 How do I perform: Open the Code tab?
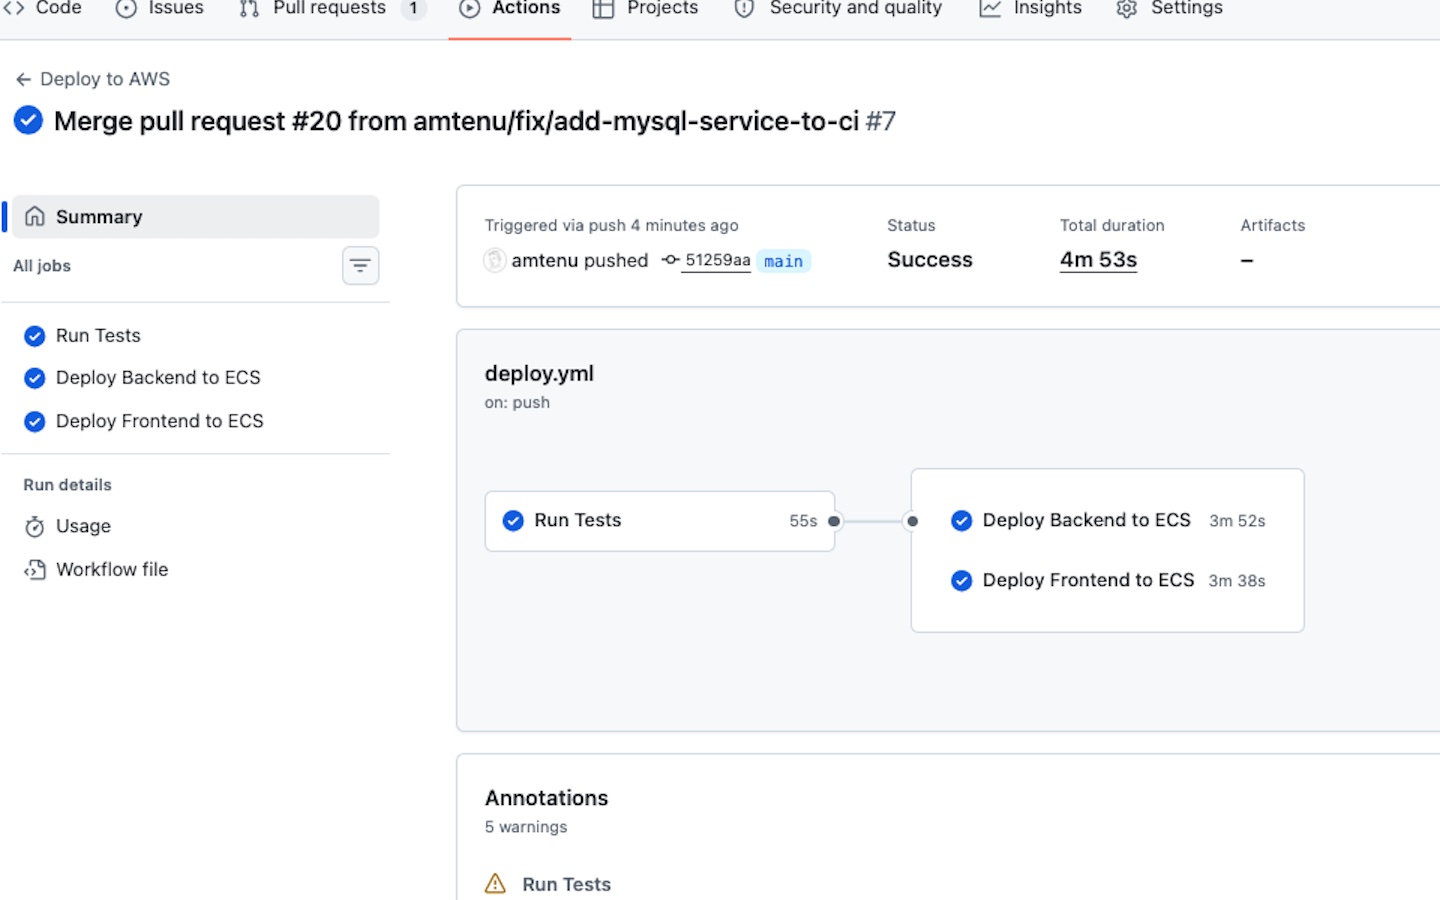coord(43,8)
